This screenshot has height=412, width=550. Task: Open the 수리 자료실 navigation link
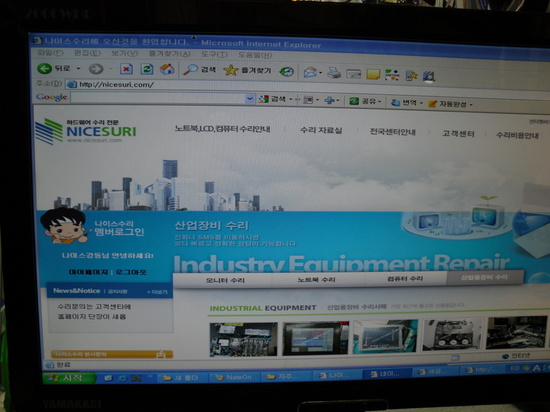(x=321, y=130)
